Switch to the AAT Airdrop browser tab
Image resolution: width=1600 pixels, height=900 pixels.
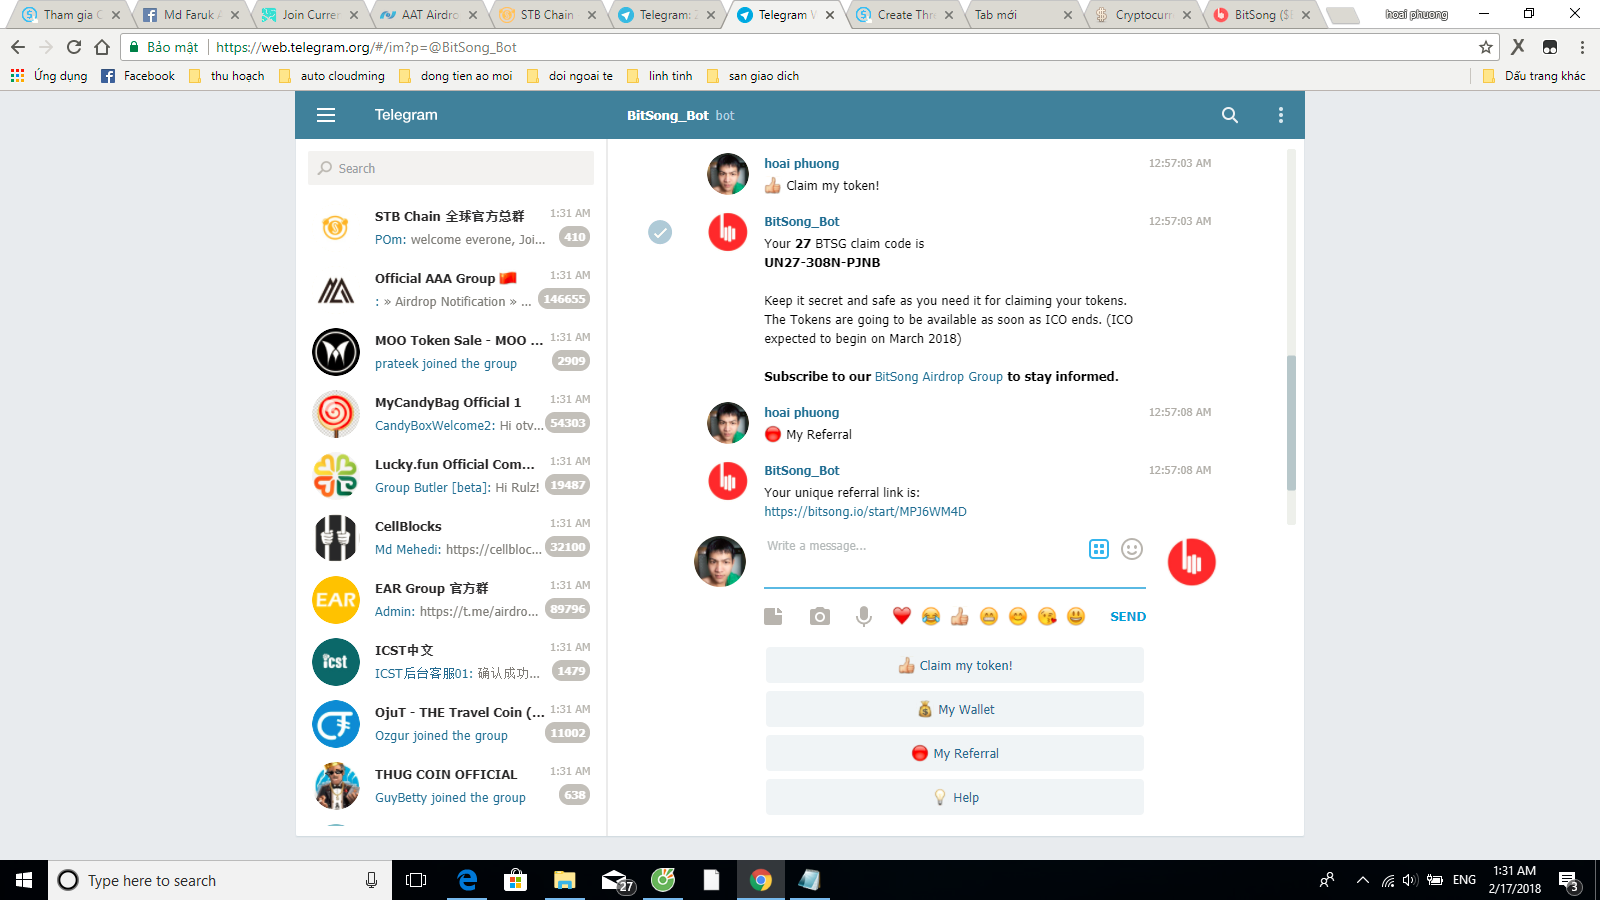pyautogui.click(x=427, y=15)
